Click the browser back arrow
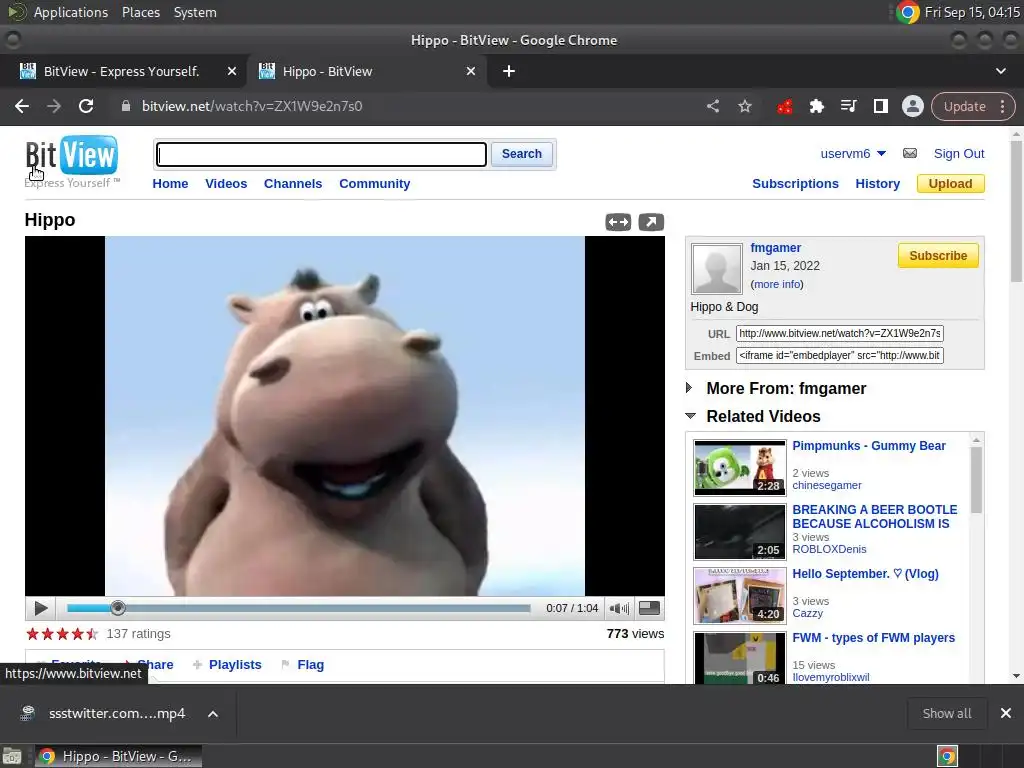The image size is (1024, 768). coord(22,106)
